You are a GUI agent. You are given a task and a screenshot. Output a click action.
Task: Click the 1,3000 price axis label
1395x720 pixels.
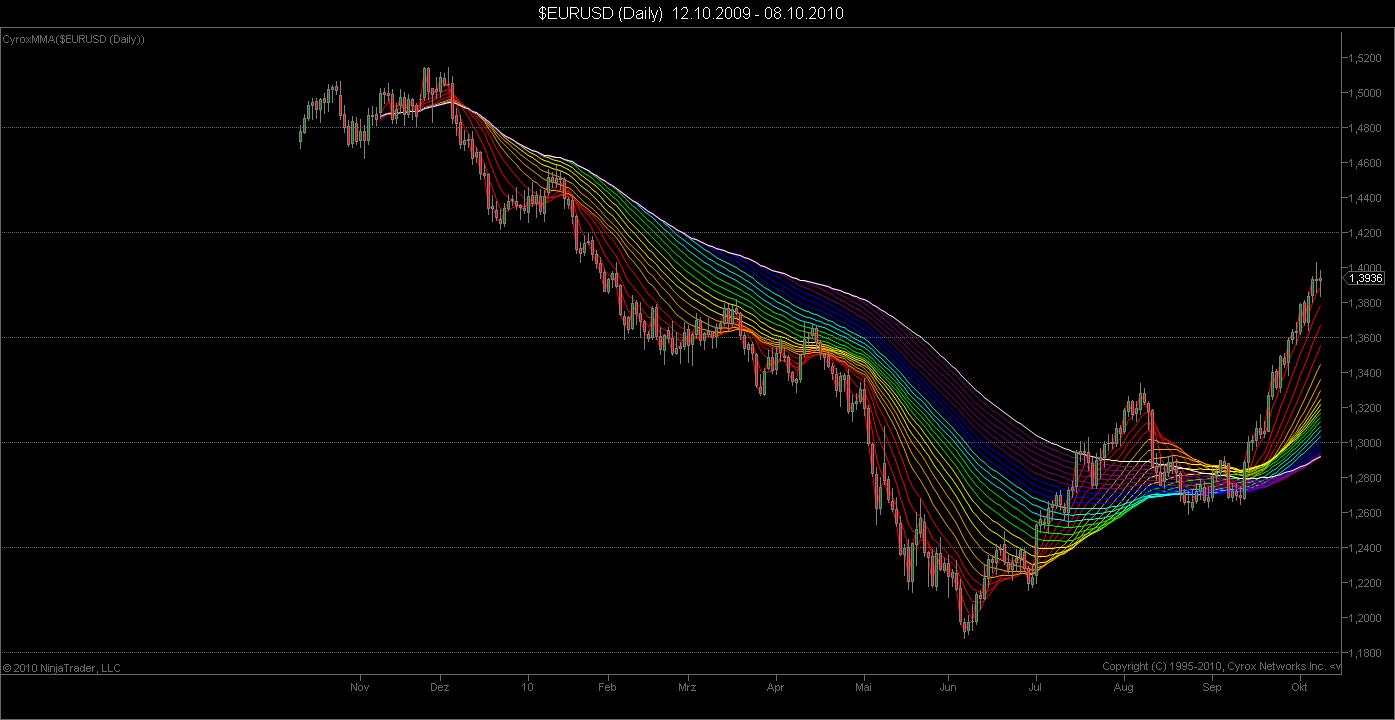(x=1365, y=443)
